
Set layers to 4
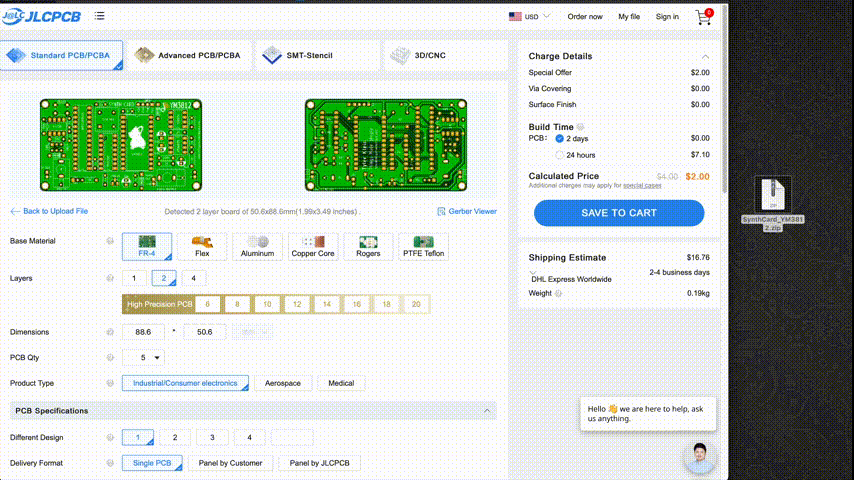point(193,278)
